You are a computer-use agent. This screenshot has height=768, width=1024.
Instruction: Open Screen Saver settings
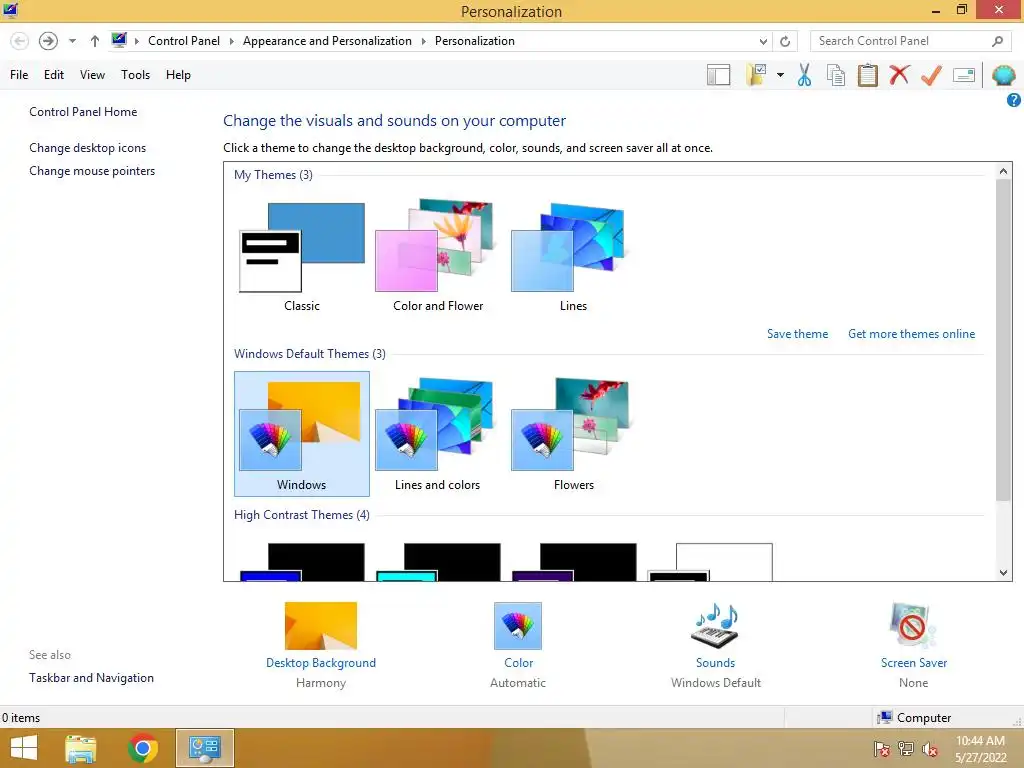pos(914,636)
